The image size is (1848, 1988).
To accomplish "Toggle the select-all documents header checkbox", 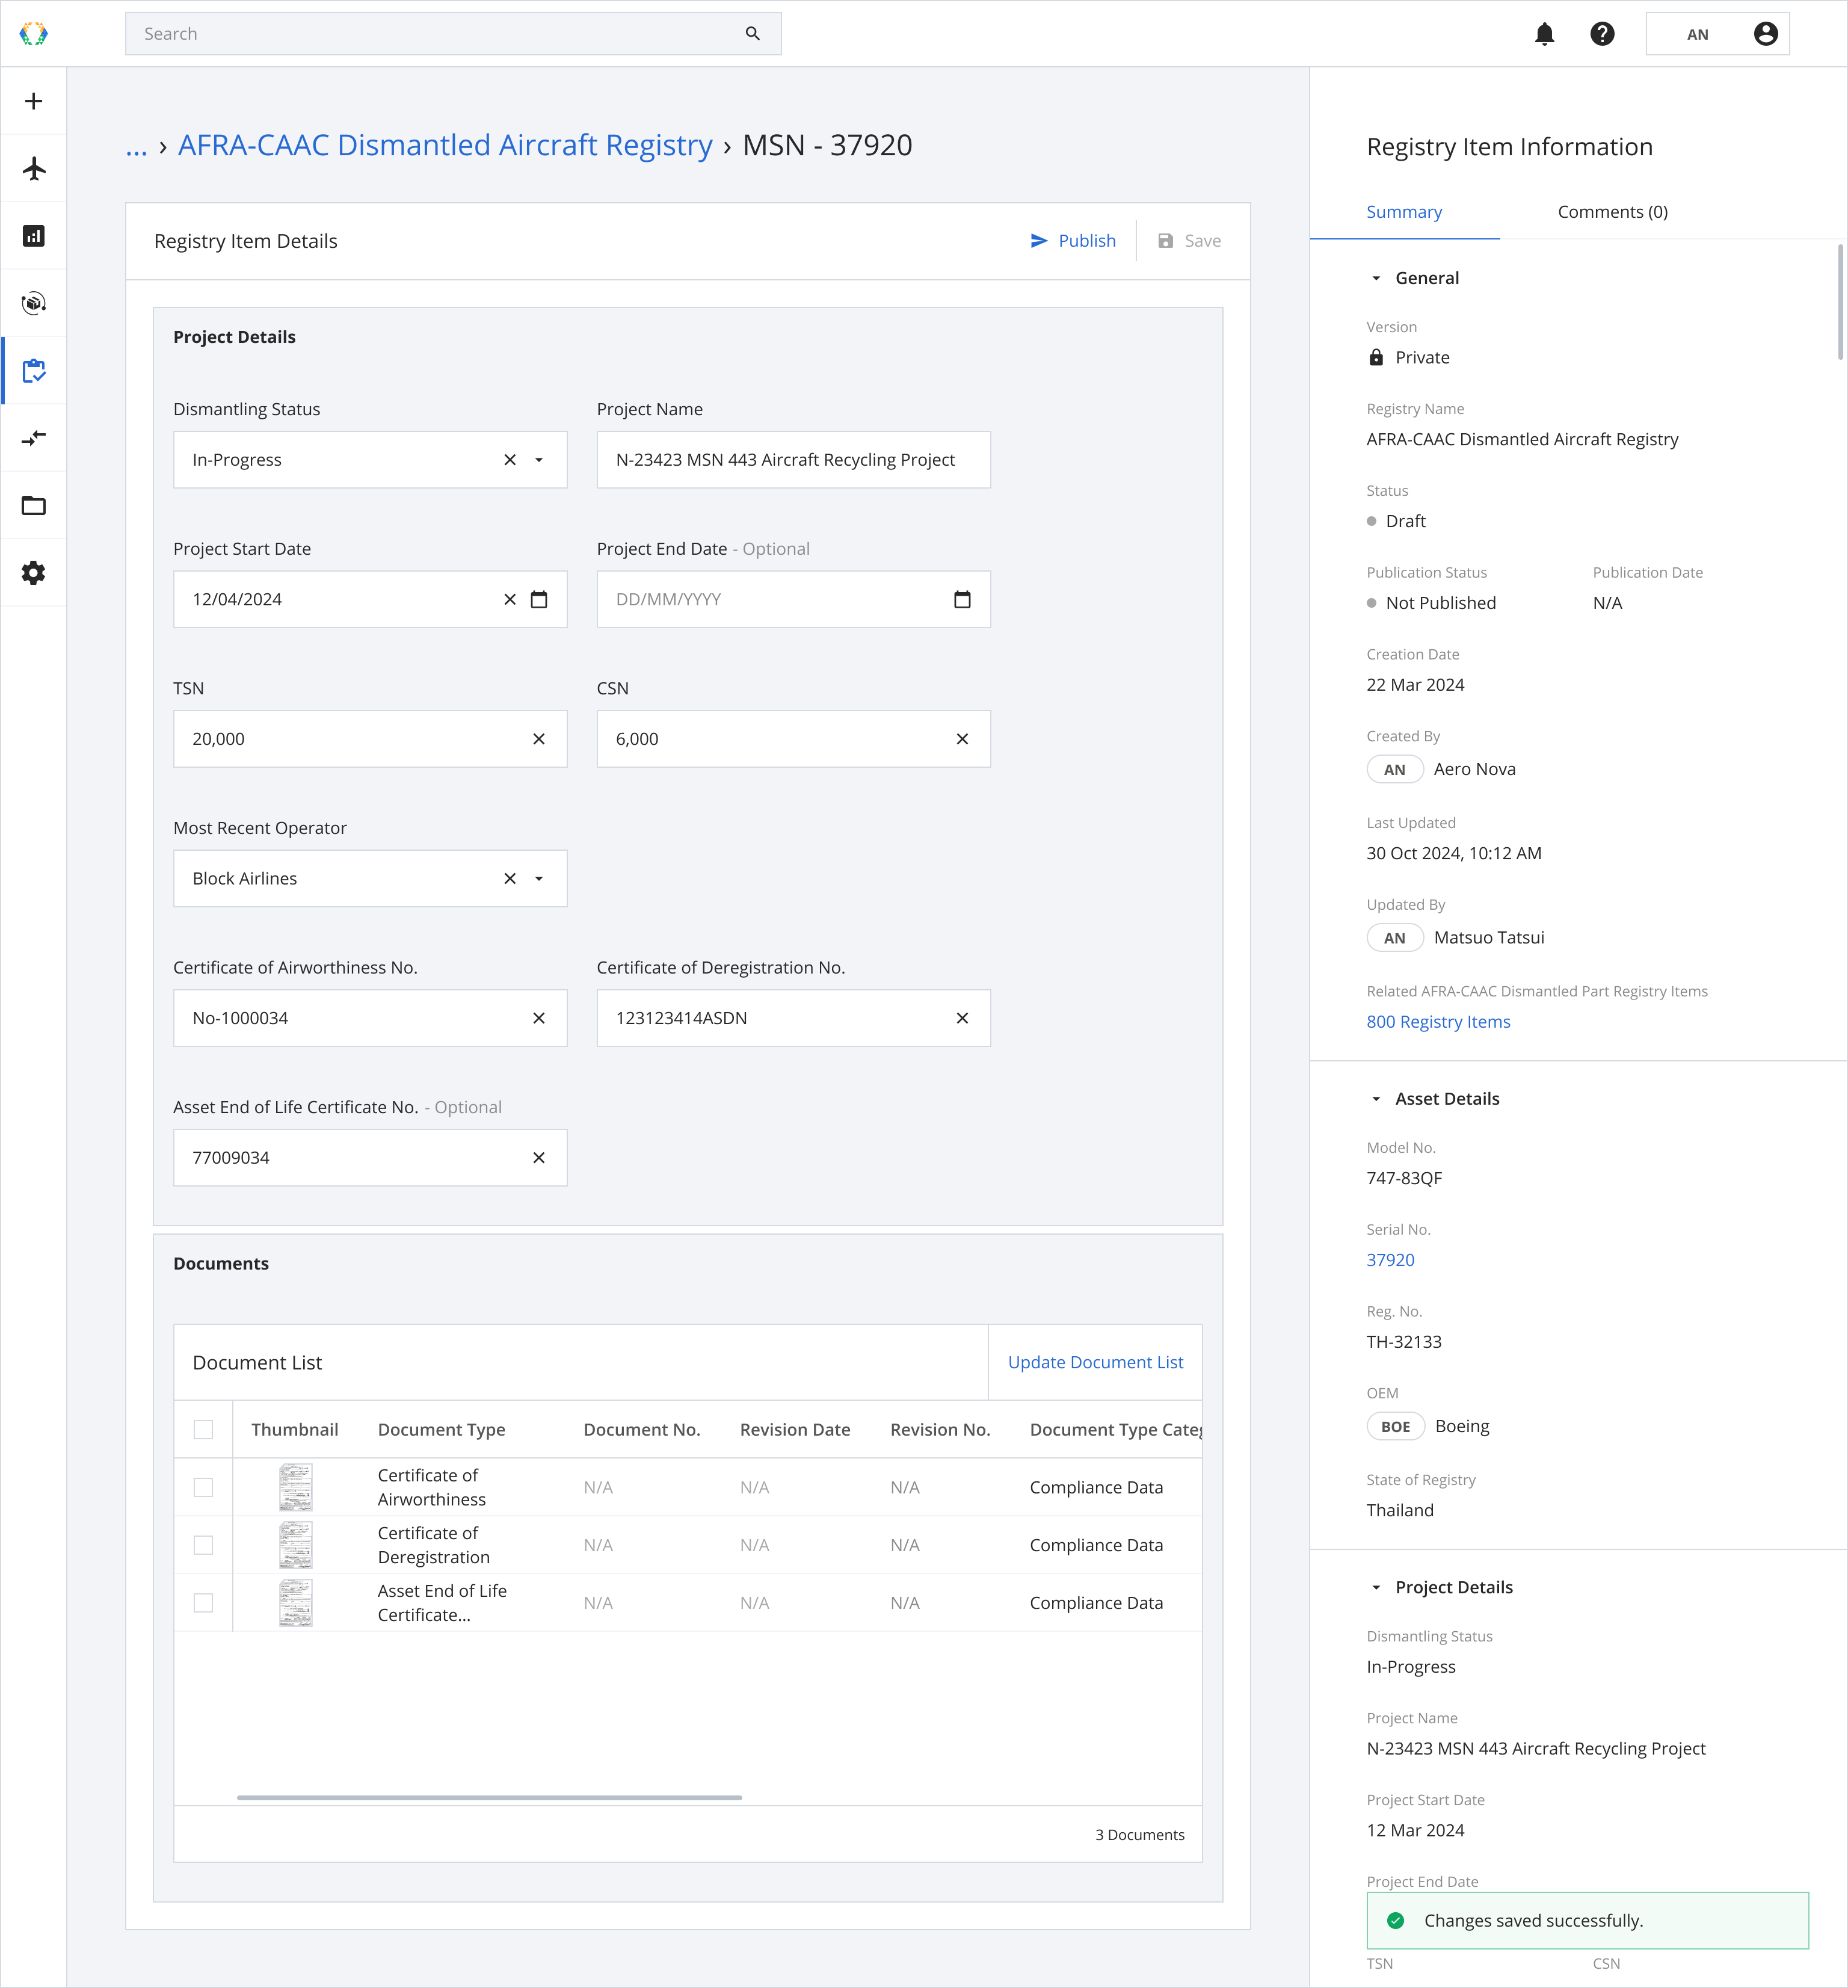I will 203,1429.
